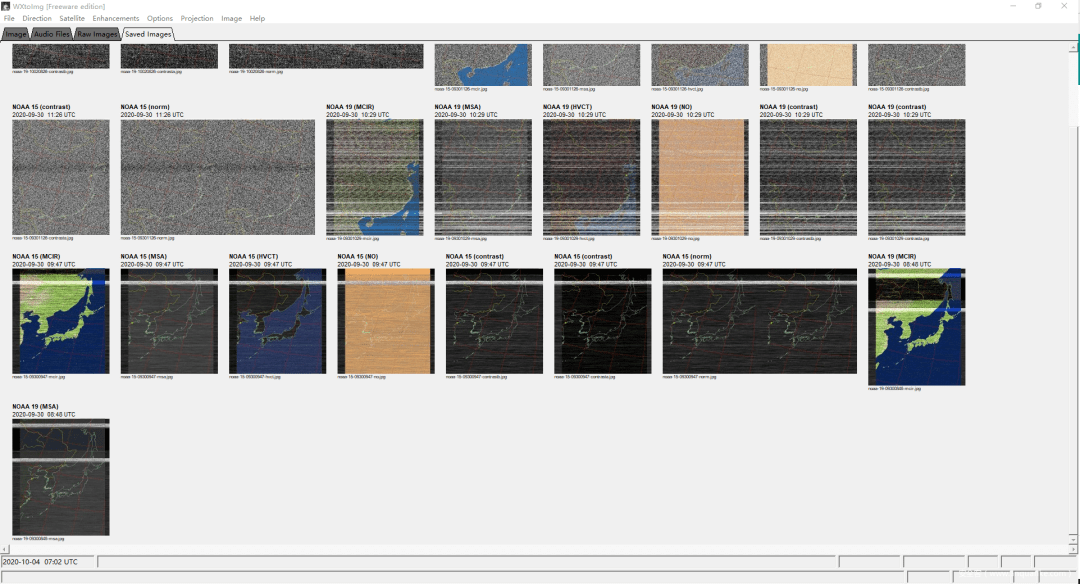Select NOAA 15 (MCIR) 09:47 UTC thumbnail
The width and height of the screenshot is (1080, 584).
point(61,320)
